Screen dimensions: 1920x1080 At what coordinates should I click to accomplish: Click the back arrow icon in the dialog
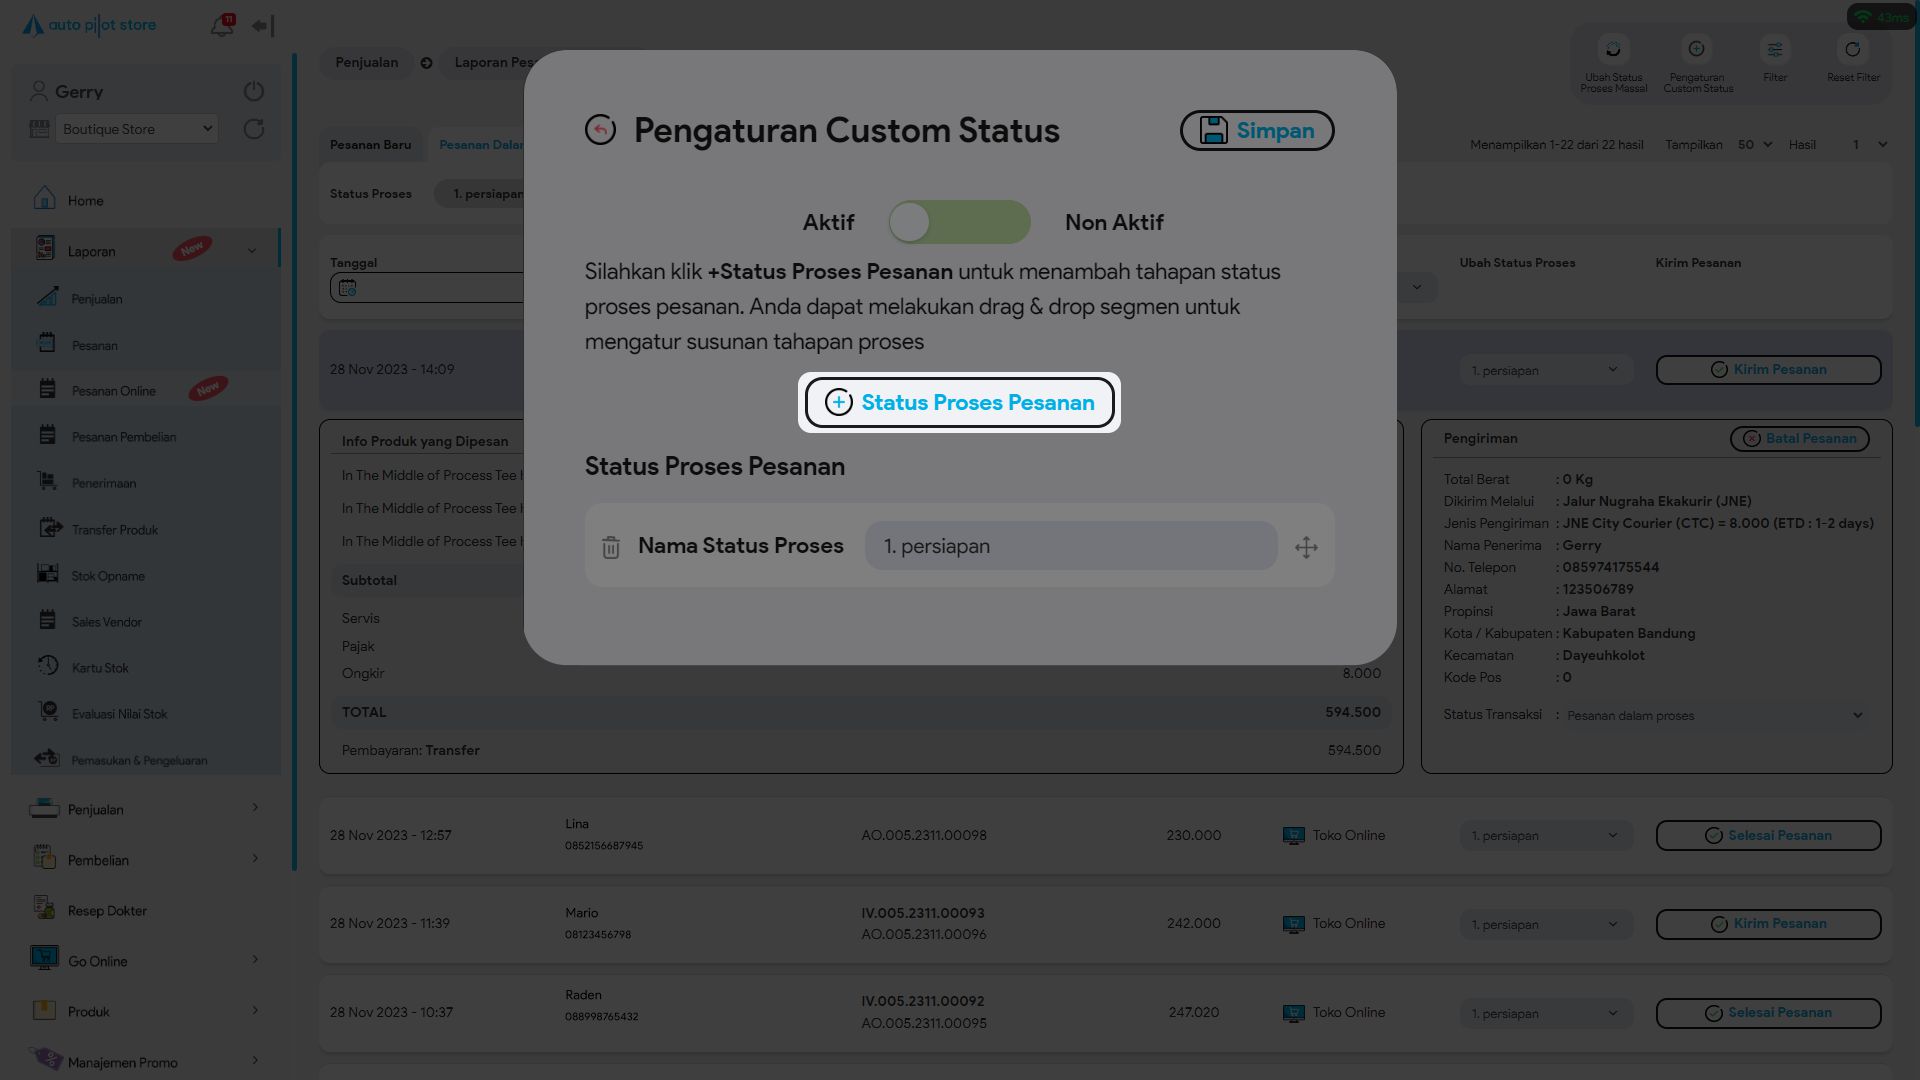tap(600, 130)
